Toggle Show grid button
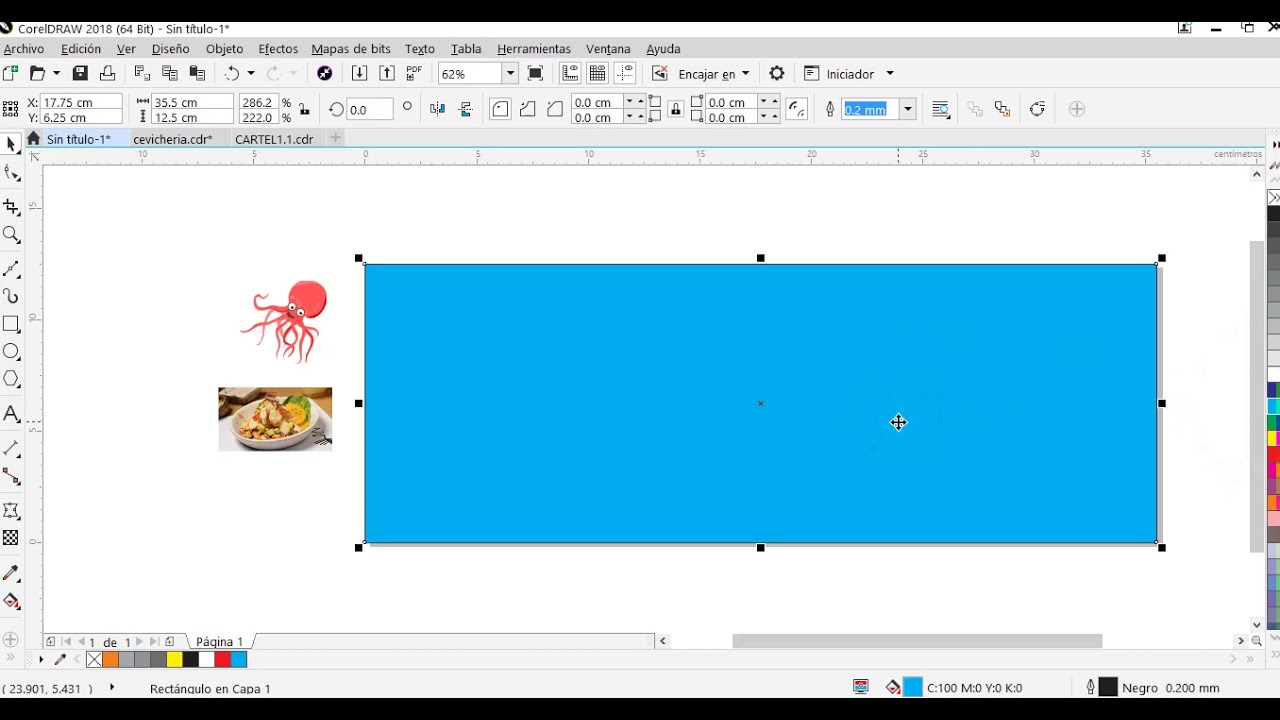Viewport: 1280px width, 720px height. click(597, 73)
